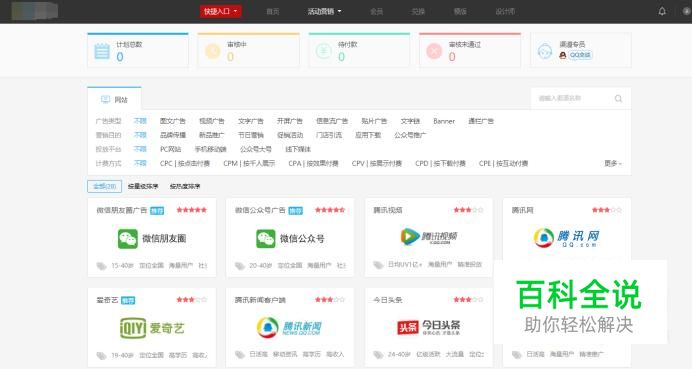This screenshot has width=692, height=369.
Task: Filter by 图文广告
Action: (x=173, y=121)
